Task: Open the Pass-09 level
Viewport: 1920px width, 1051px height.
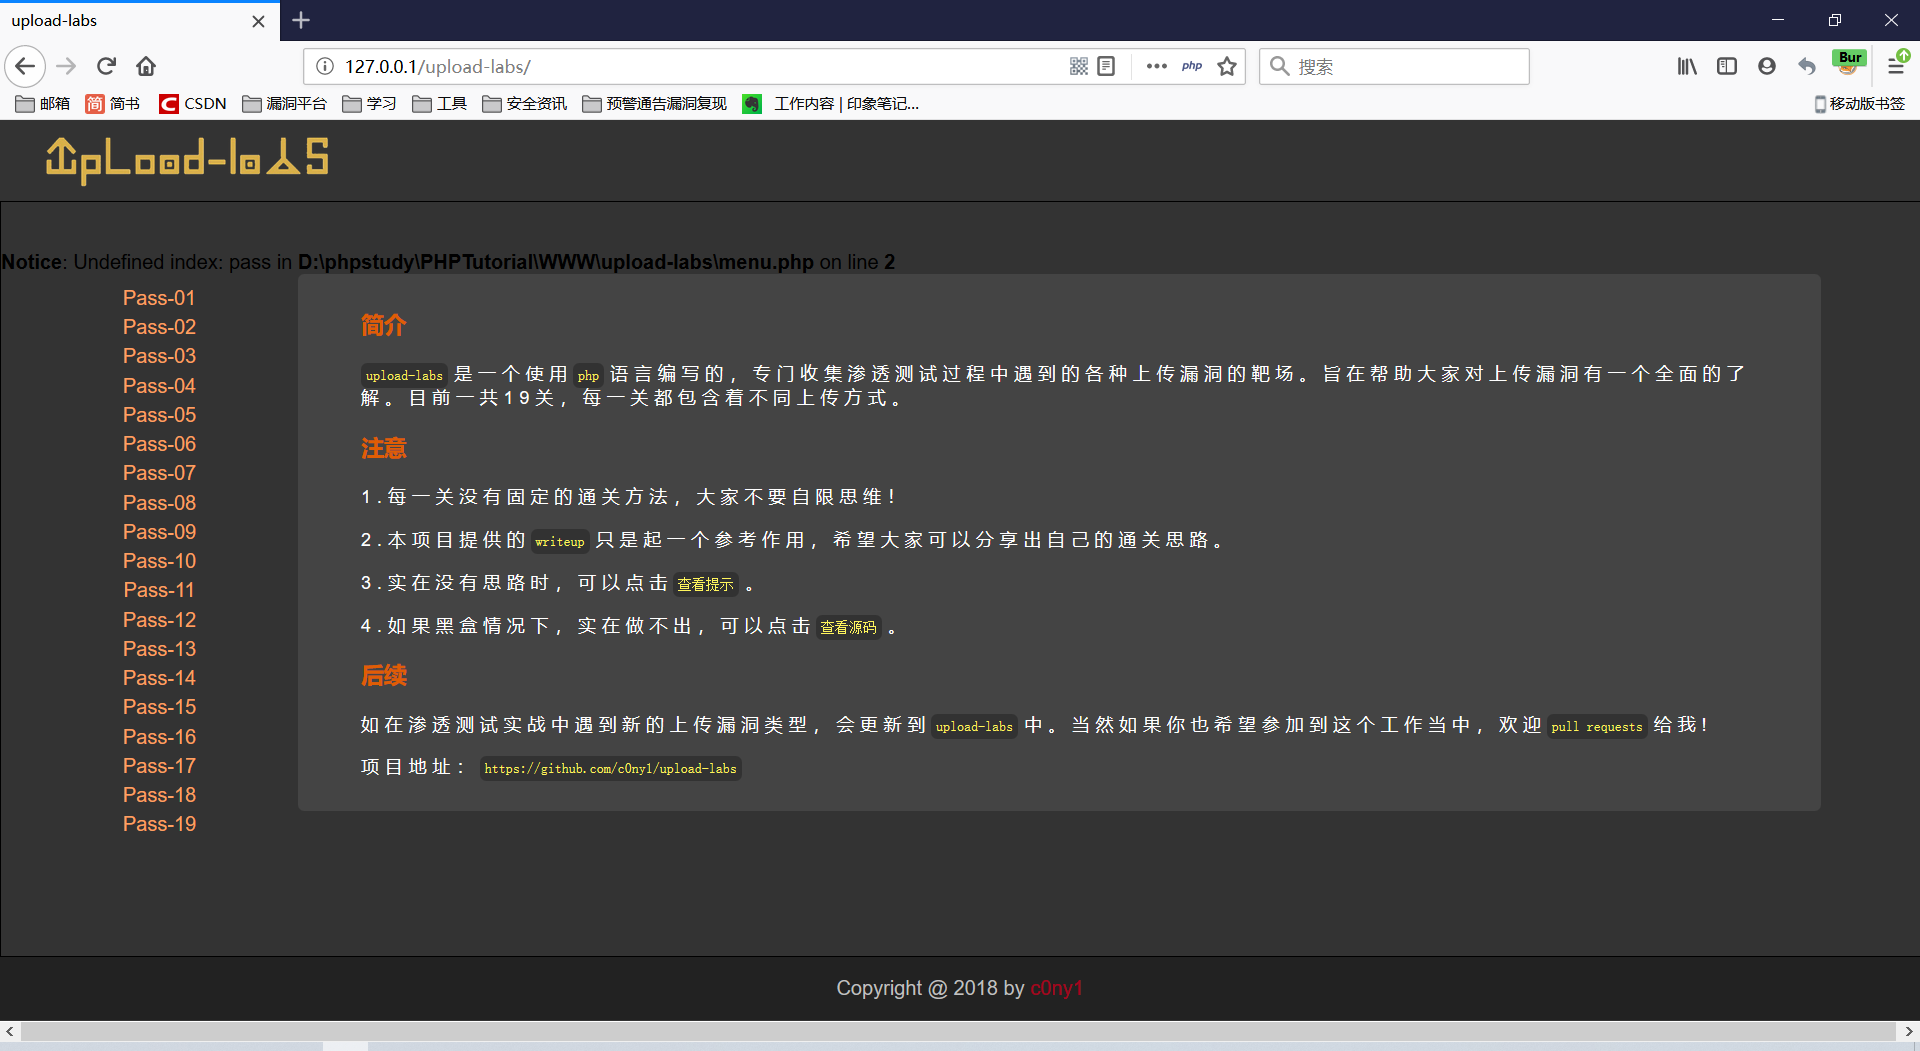Action: point(159,532)
